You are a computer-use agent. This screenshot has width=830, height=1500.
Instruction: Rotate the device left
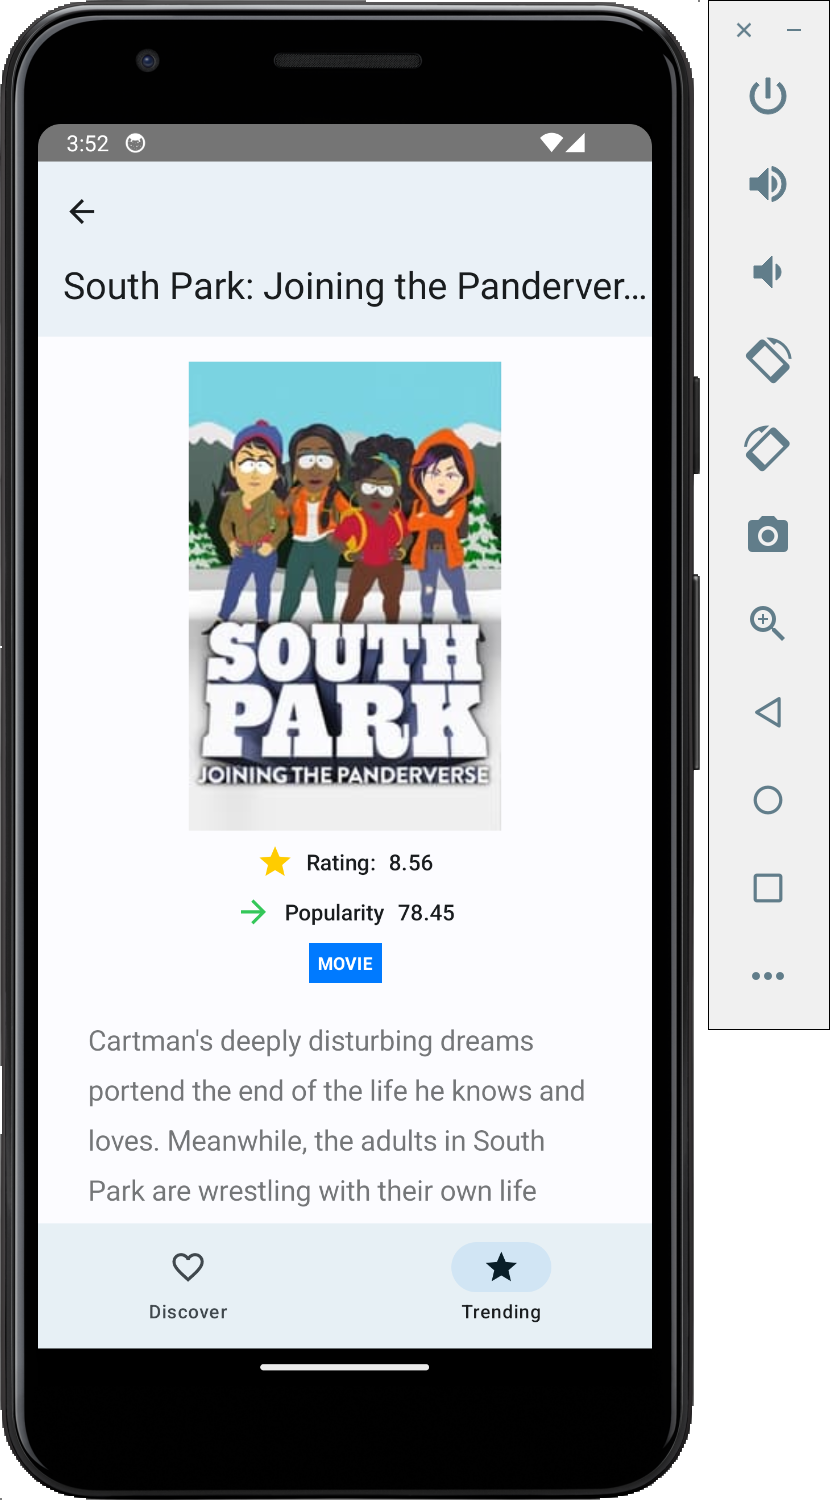(x=768, y=360)
